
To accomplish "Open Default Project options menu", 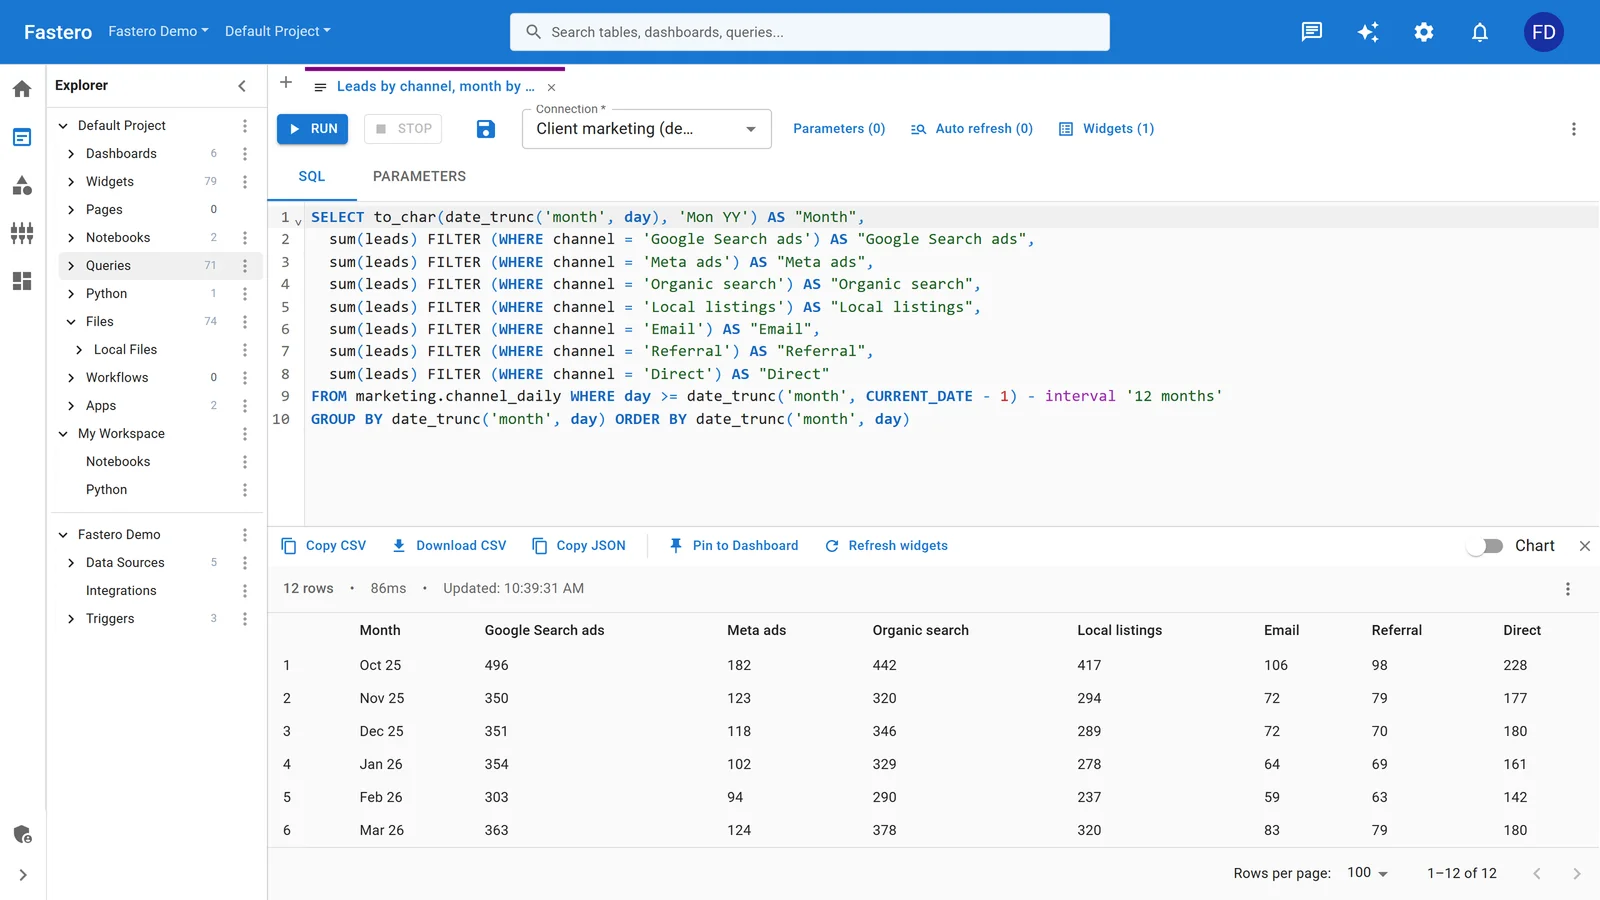I will click(245, 126).
